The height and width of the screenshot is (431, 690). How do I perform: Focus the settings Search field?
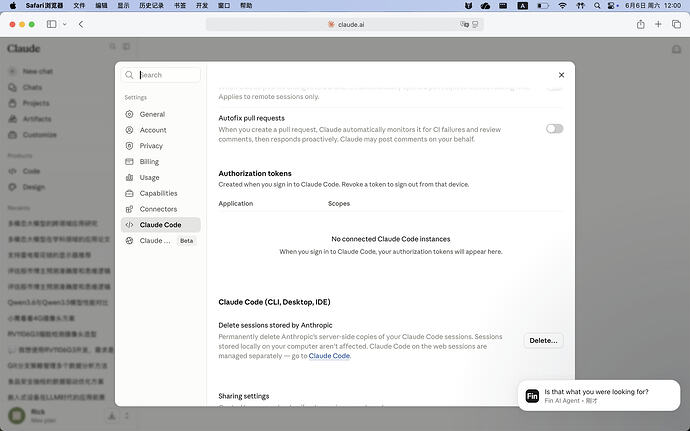(x=161, y=75)
